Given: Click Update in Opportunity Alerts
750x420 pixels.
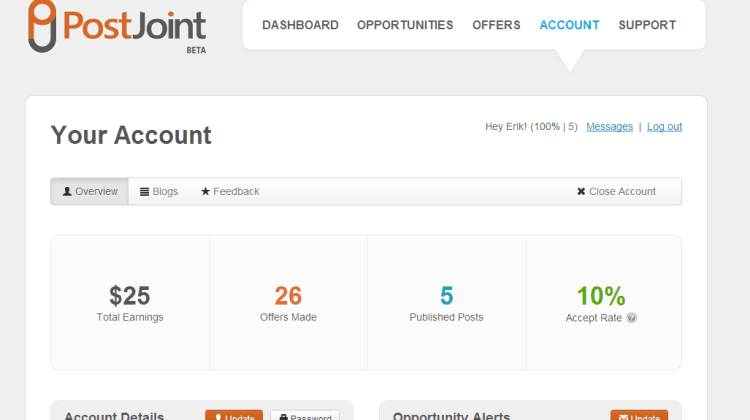Looking at the screenshot, I should pos(639,415).
